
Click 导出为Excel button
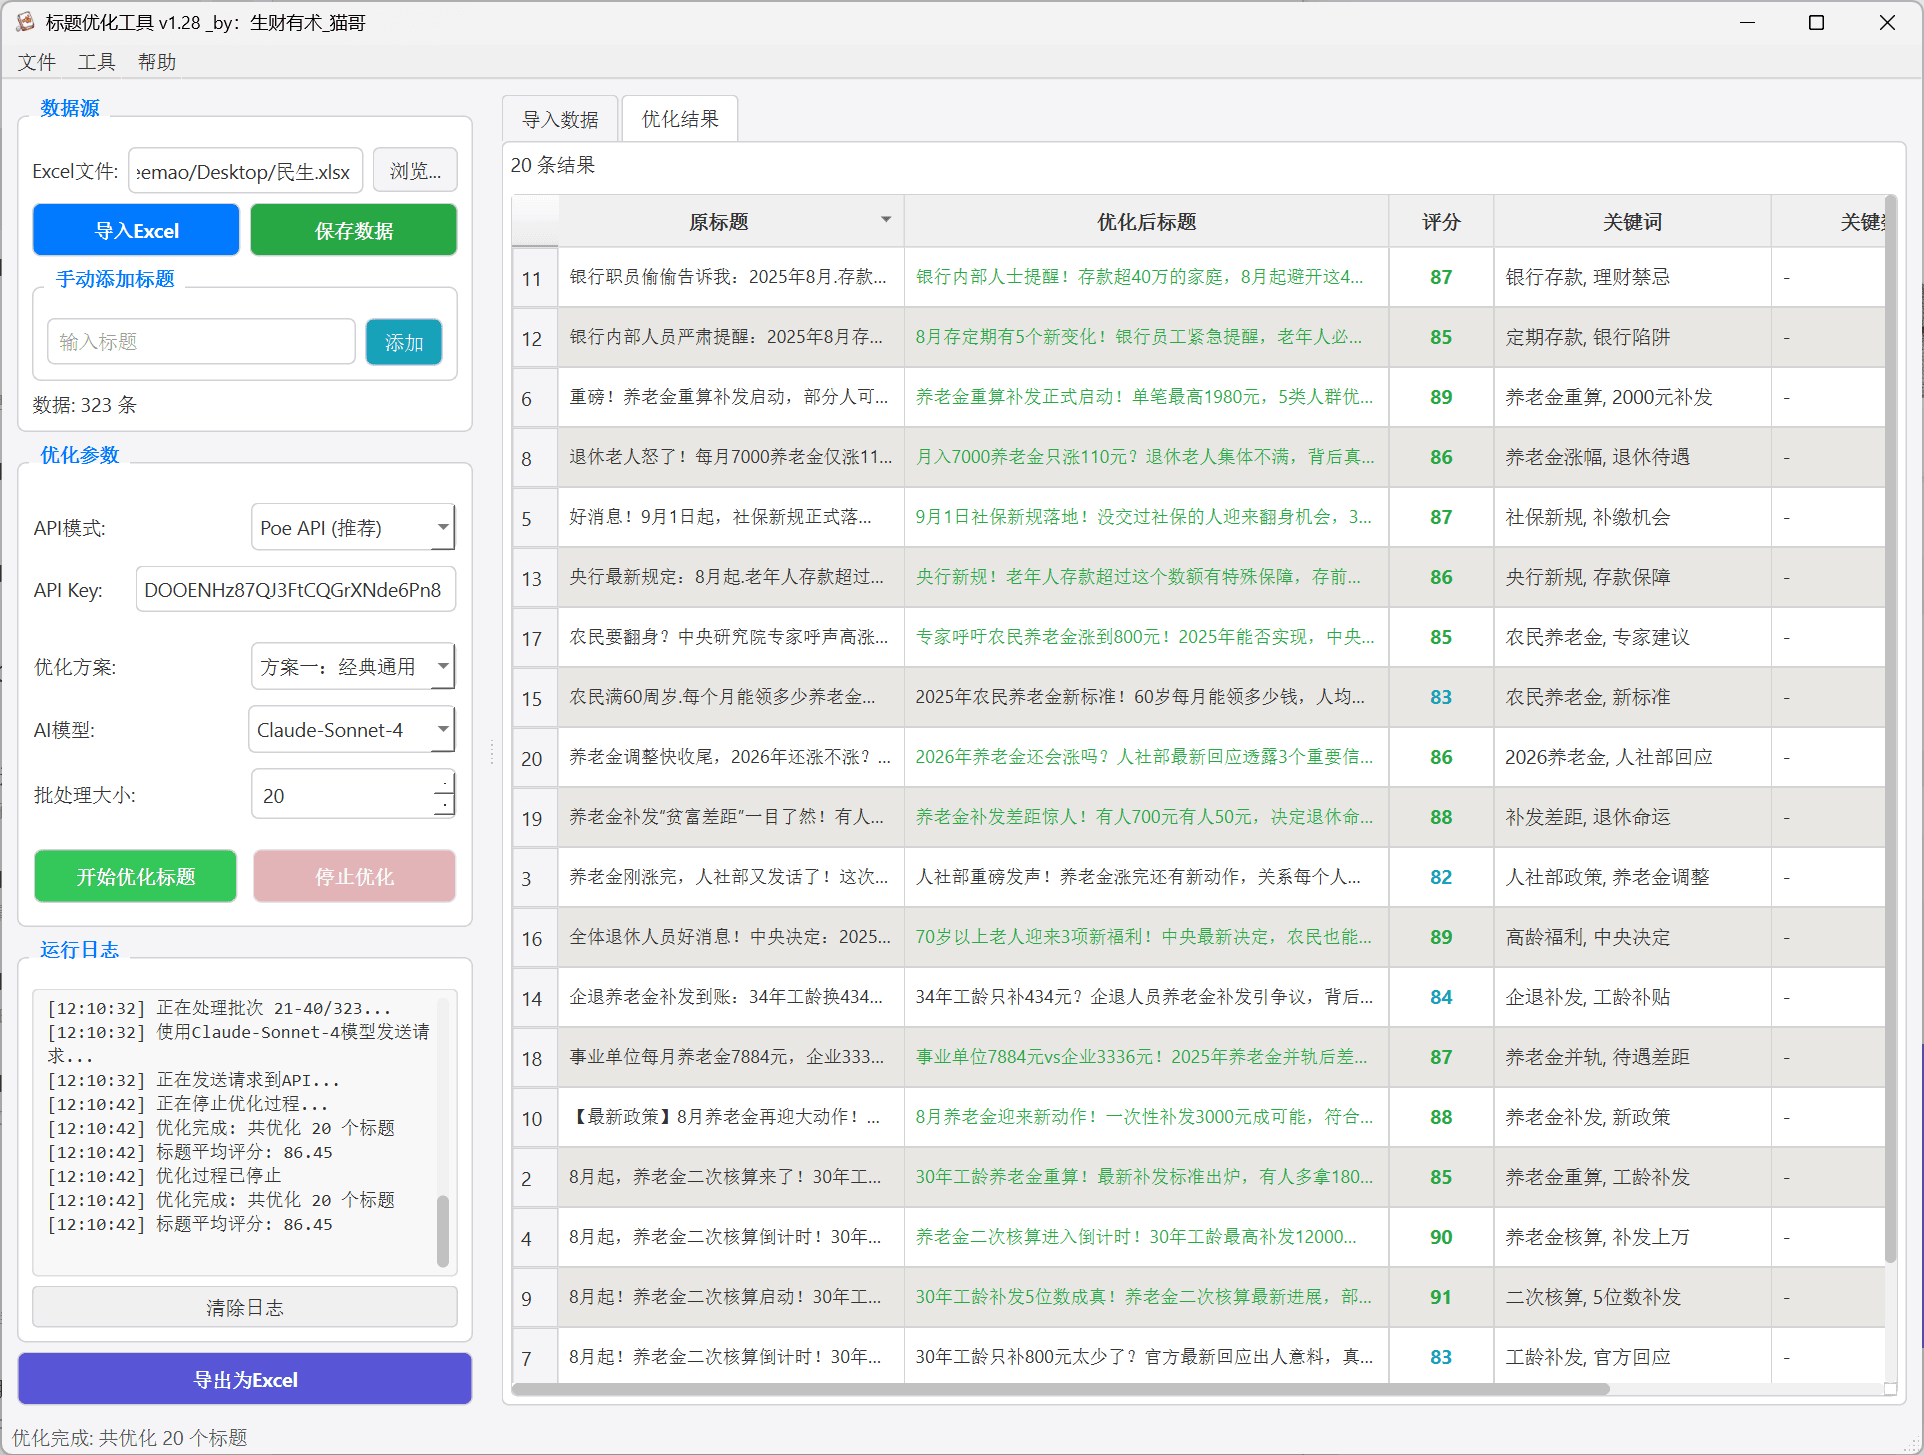pyautogui.click(x=245, y=1380)
